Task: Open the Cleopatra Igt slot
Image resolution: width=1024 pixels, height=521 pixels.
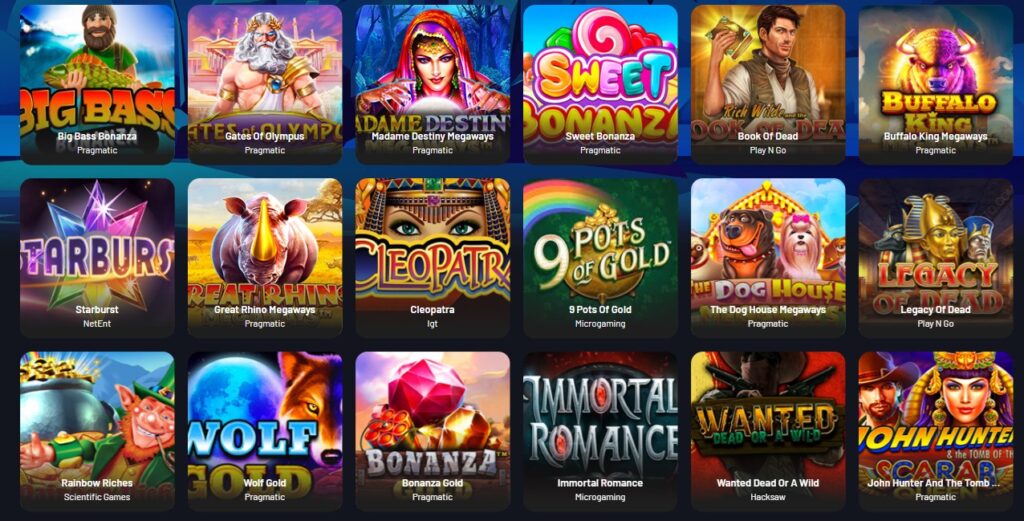Action: tap(432, 258)
